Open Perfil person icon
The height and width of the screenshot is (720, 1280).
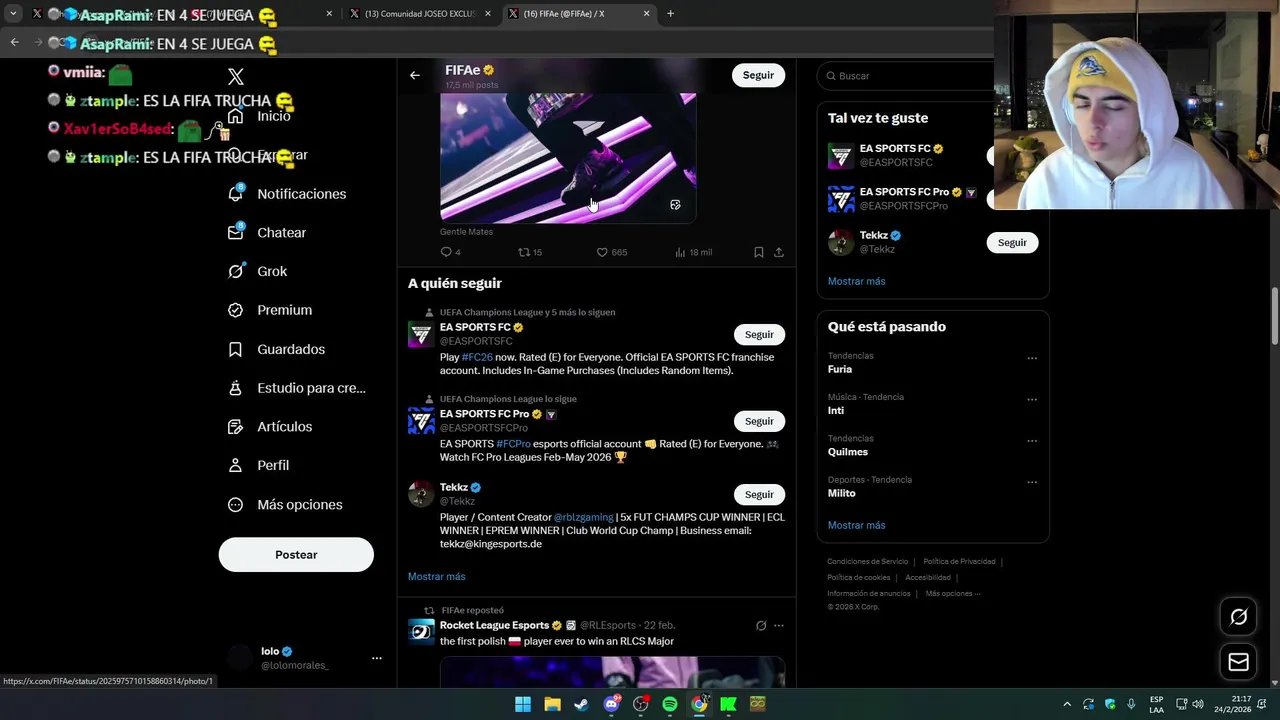[x=236, y=465]
